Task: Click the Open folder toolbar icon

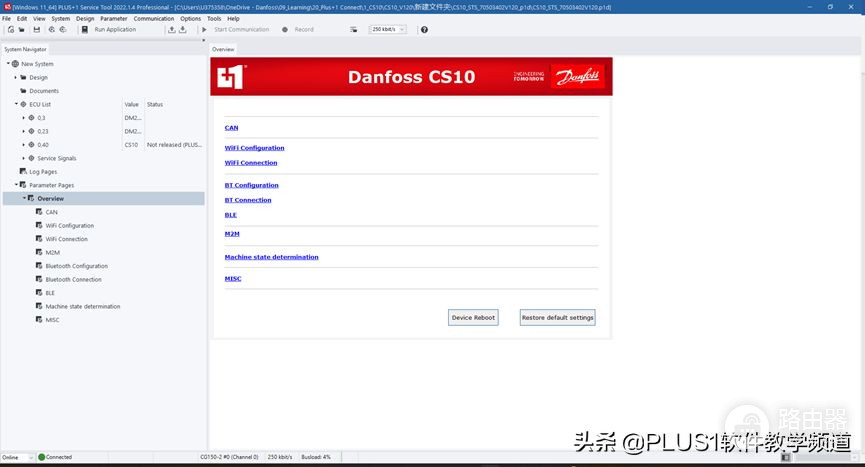Action: tap(22, 30)
